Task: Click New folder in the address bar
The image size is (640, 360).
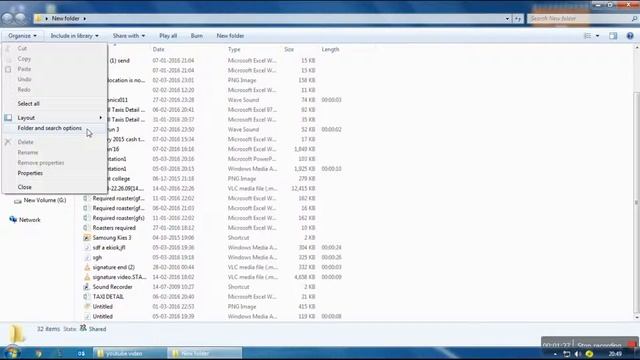Action: click(65, 18)
